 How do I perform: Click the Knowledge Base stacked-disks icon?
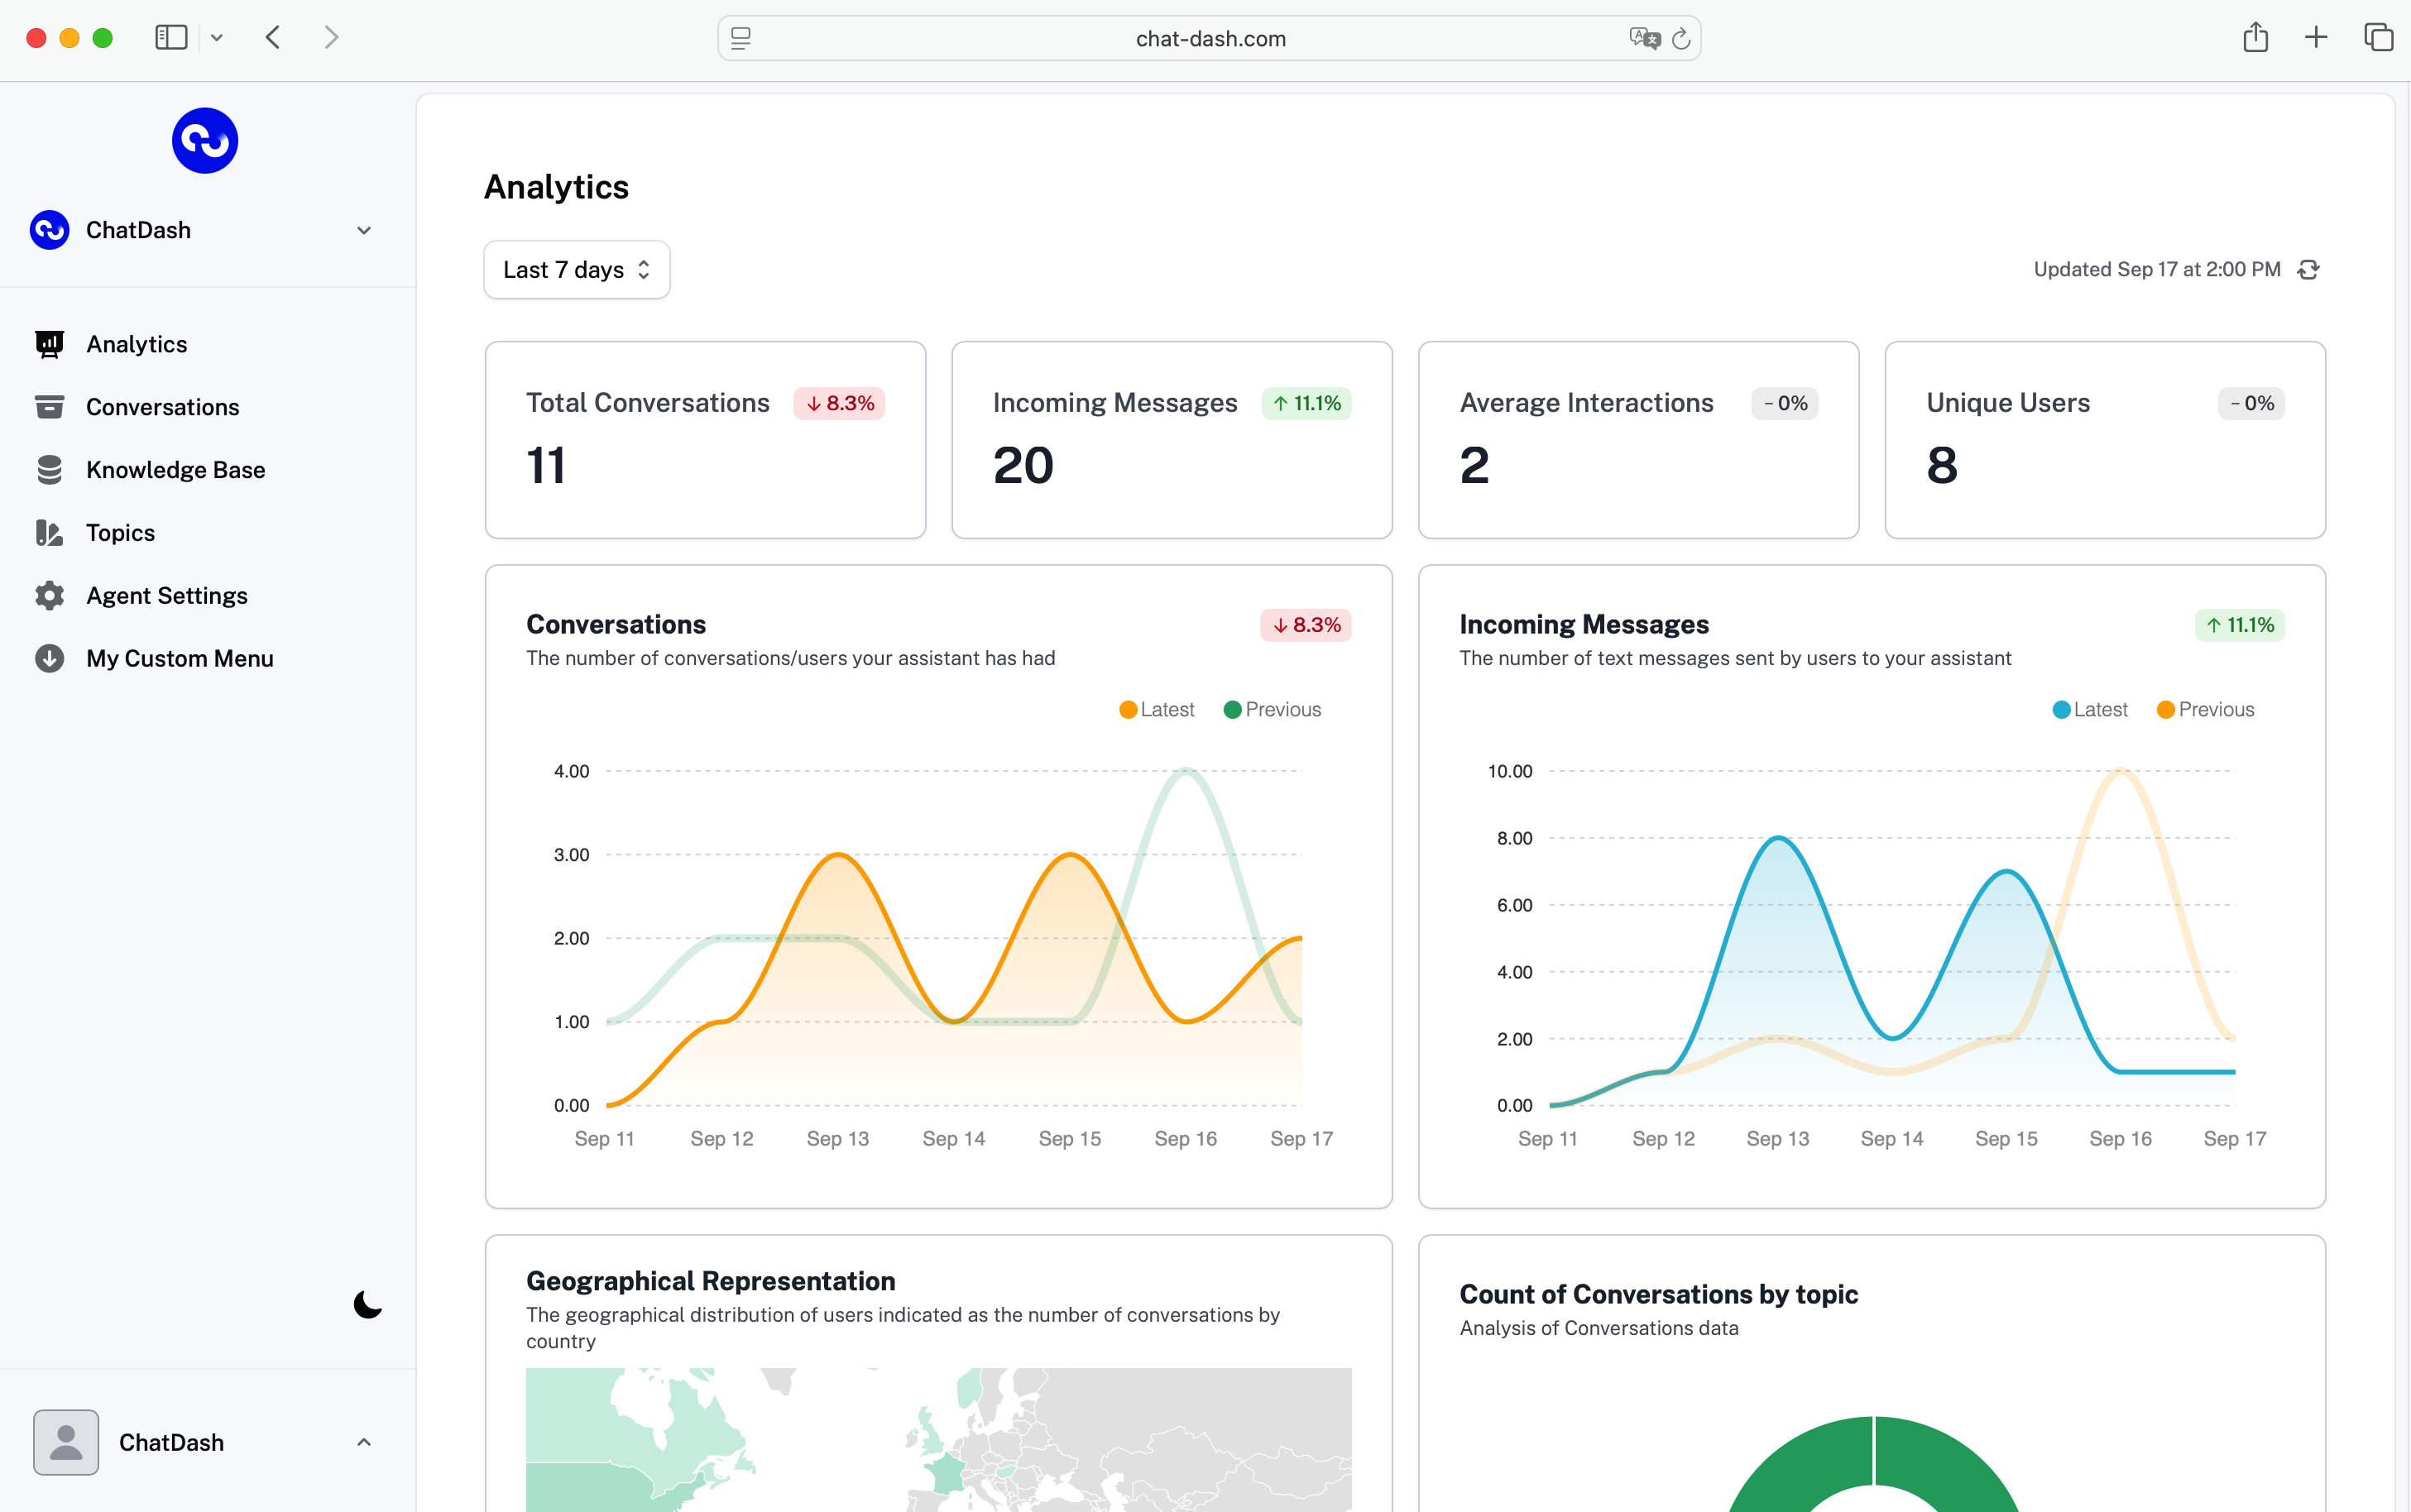pyautogui.click(x=49, y=469)
